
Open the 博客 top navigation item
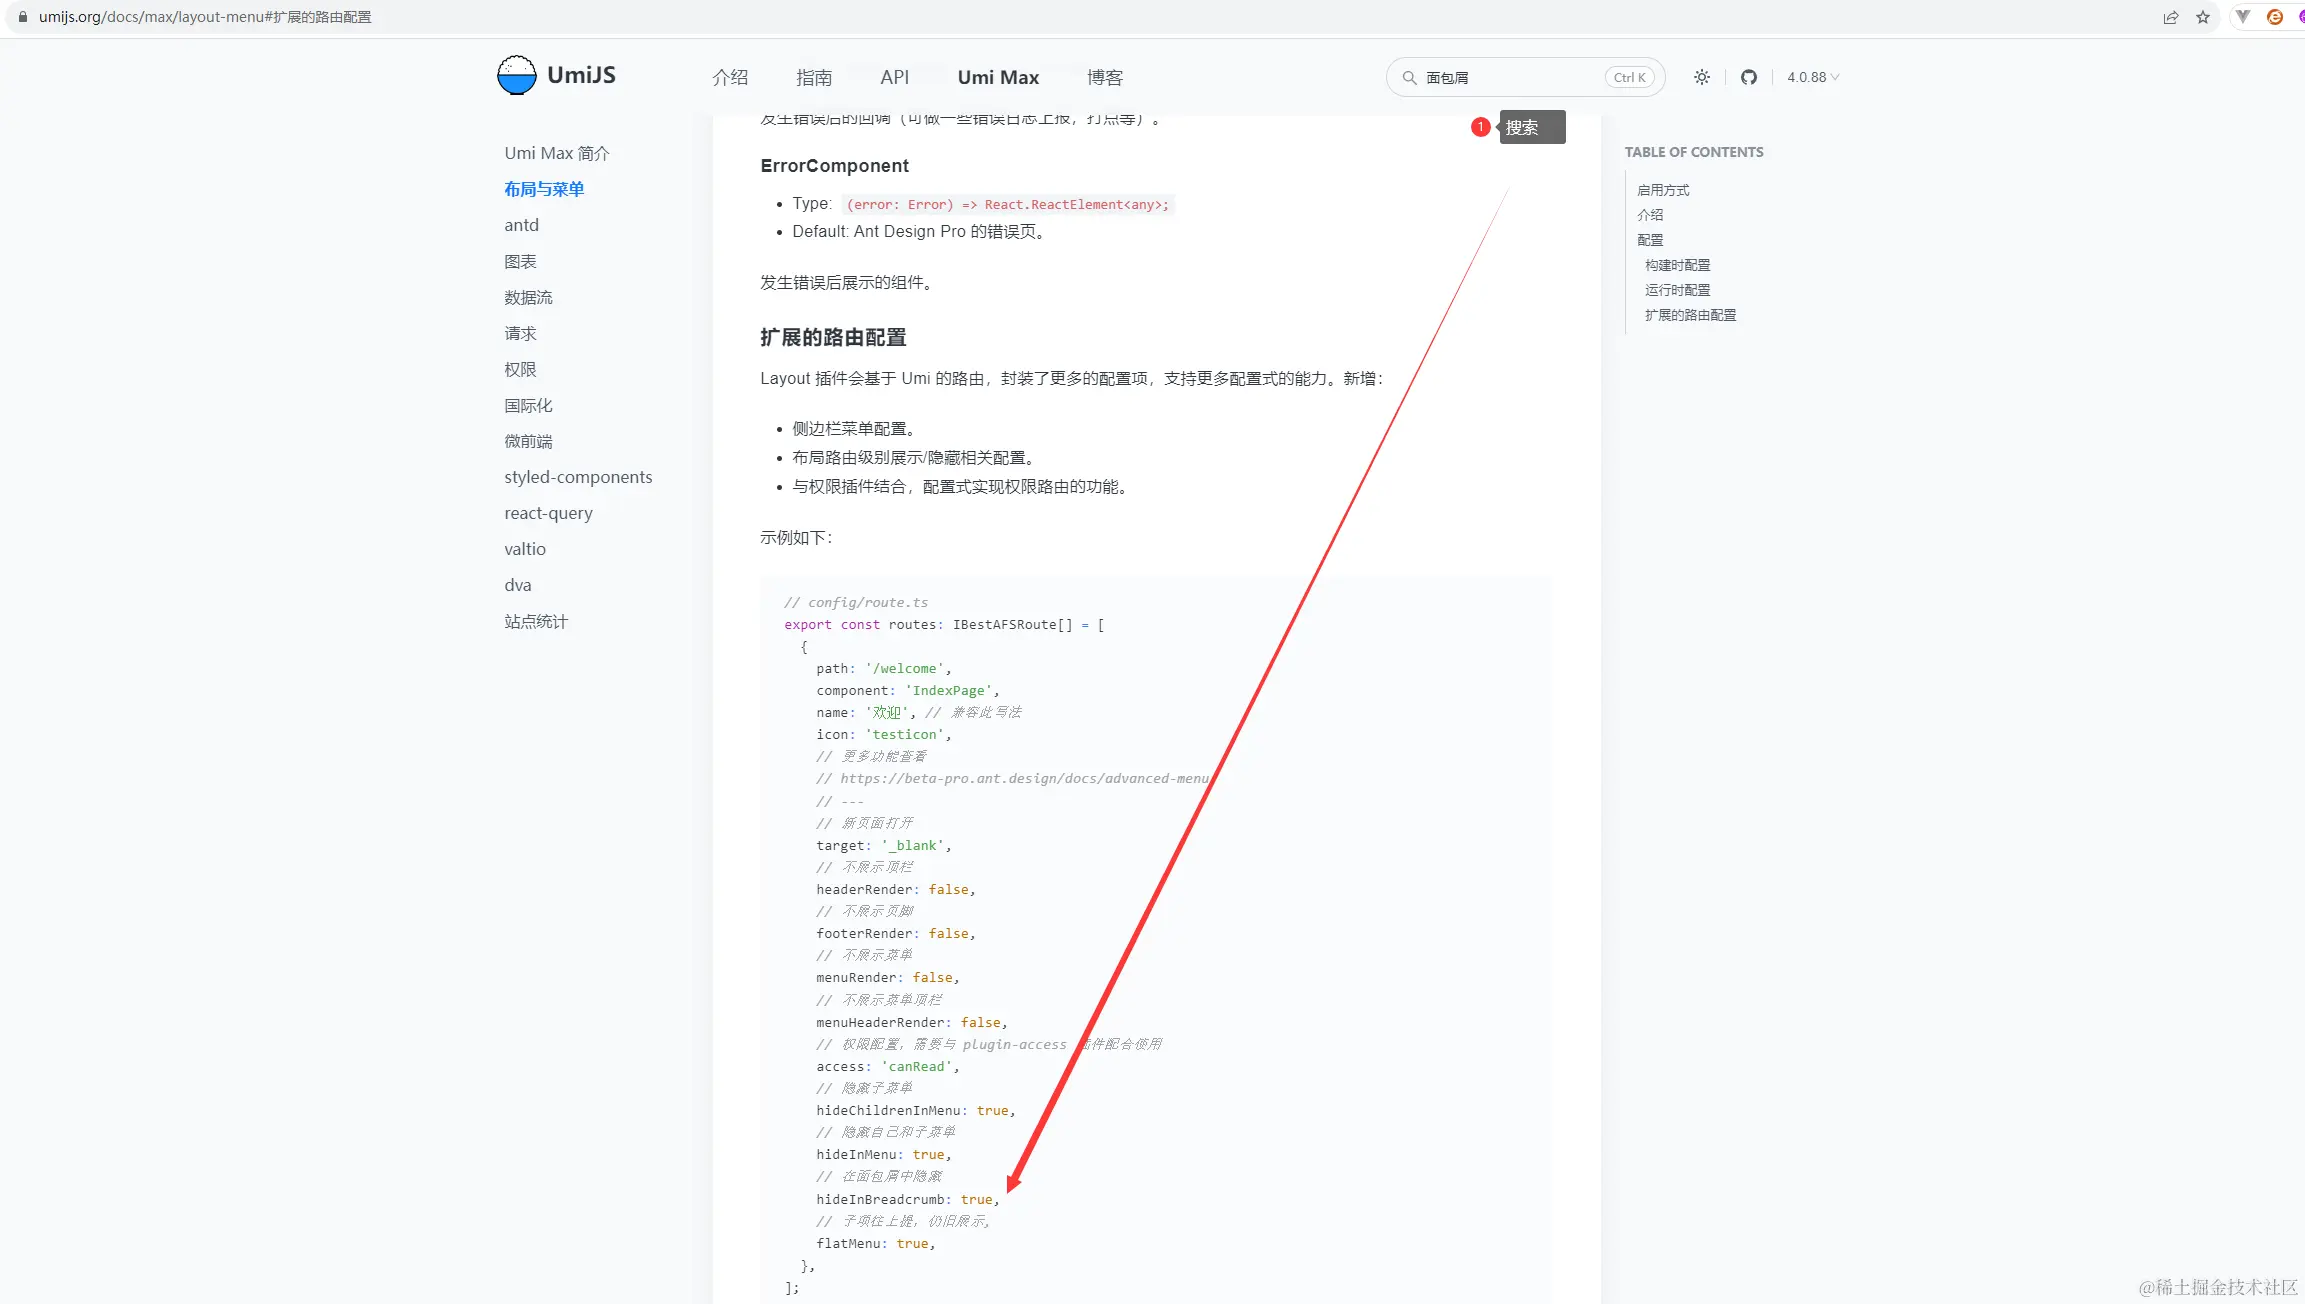pos(1105,77)
